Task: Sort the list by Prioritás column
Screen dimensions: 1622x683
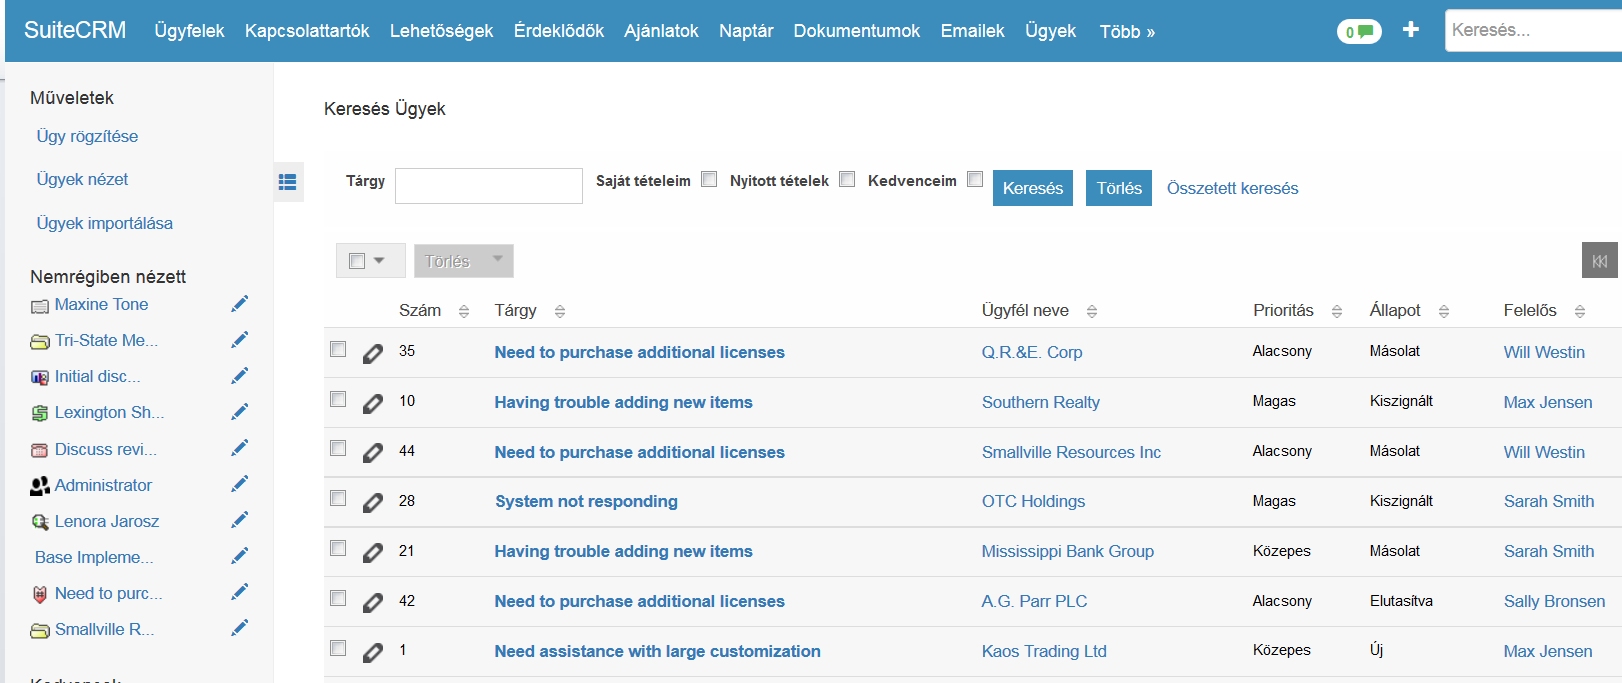Action: click(1336, 311)
